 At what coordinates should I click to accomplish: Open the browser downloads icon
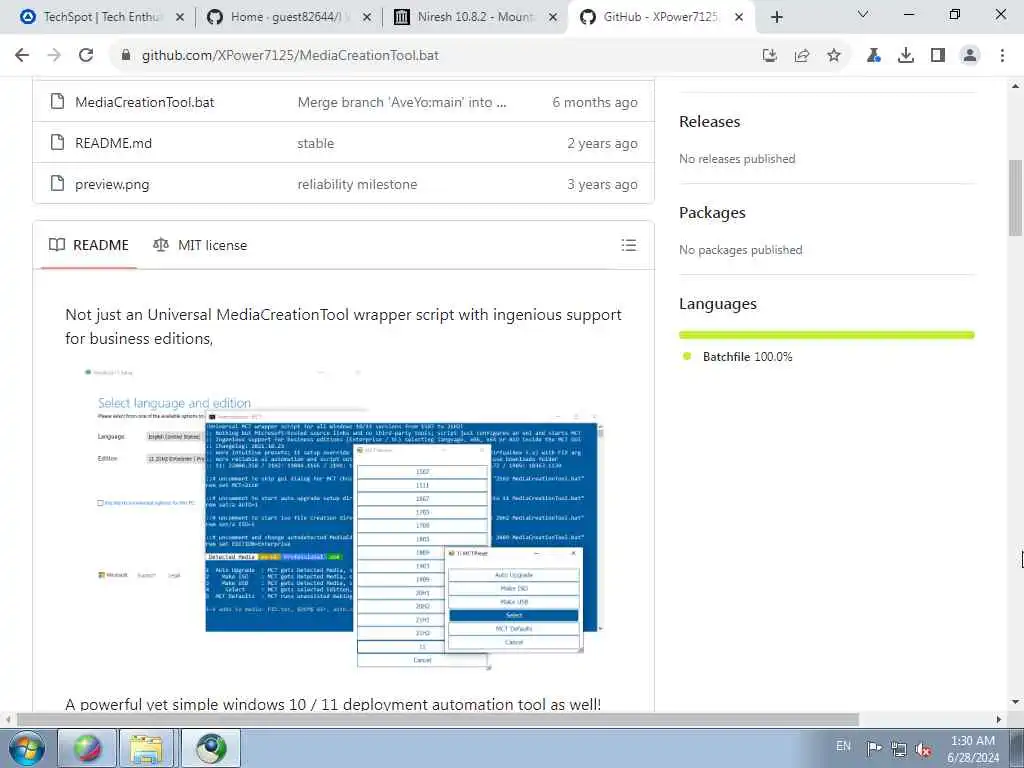tap(906, 56)
